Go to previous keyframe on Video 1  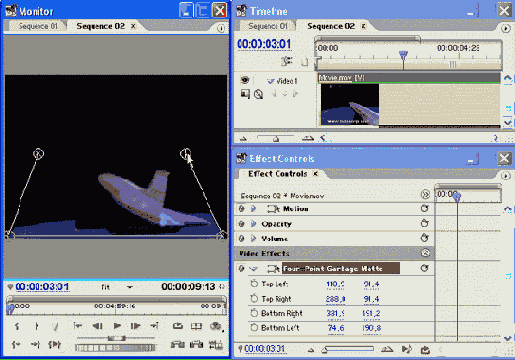pyautogui.click(x=274, y=94)
